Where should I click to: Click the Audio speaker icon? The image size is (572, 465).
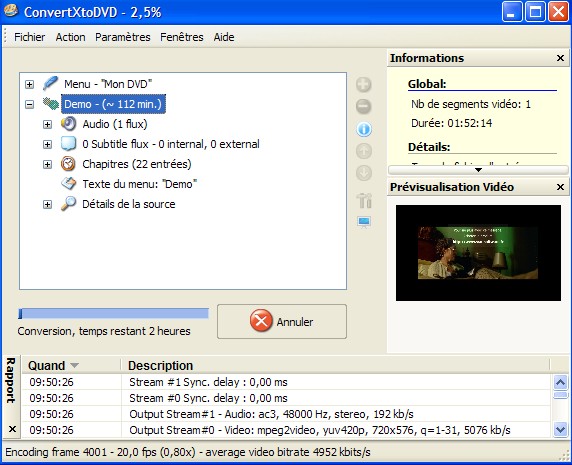point(68,124)
